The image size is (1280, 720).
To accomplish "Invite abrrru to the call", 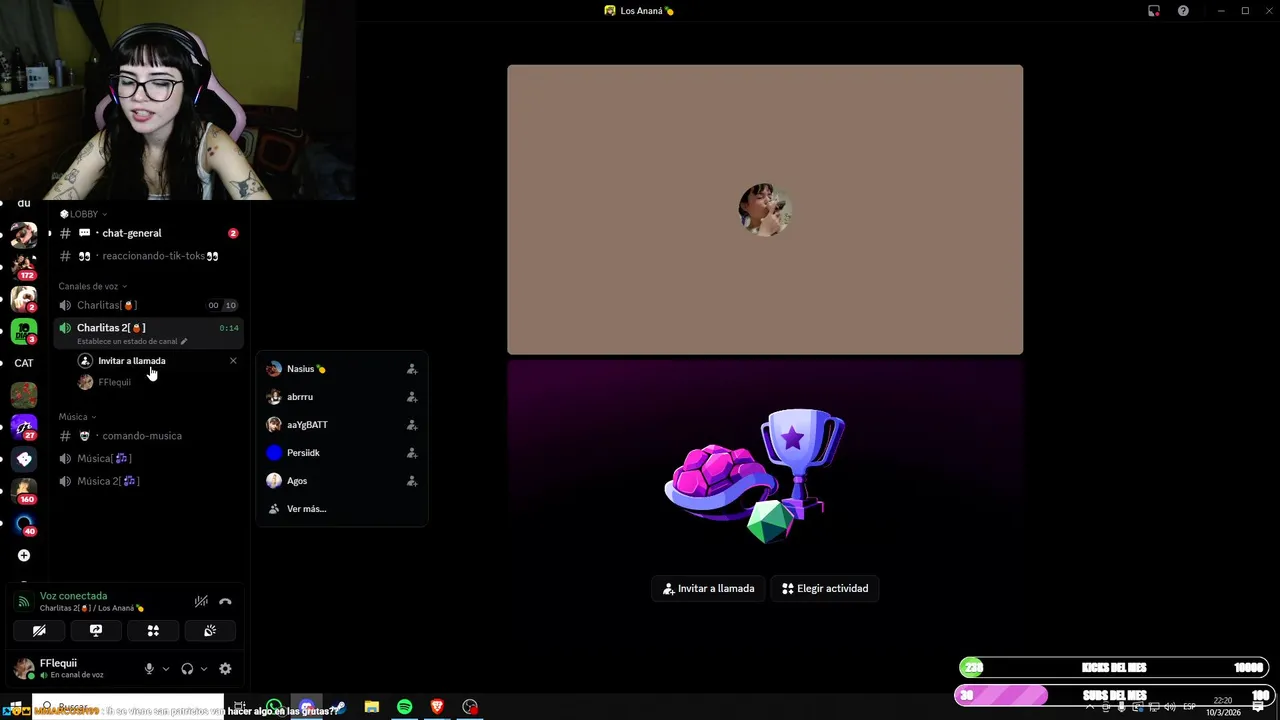I will [x=342, y=397].
